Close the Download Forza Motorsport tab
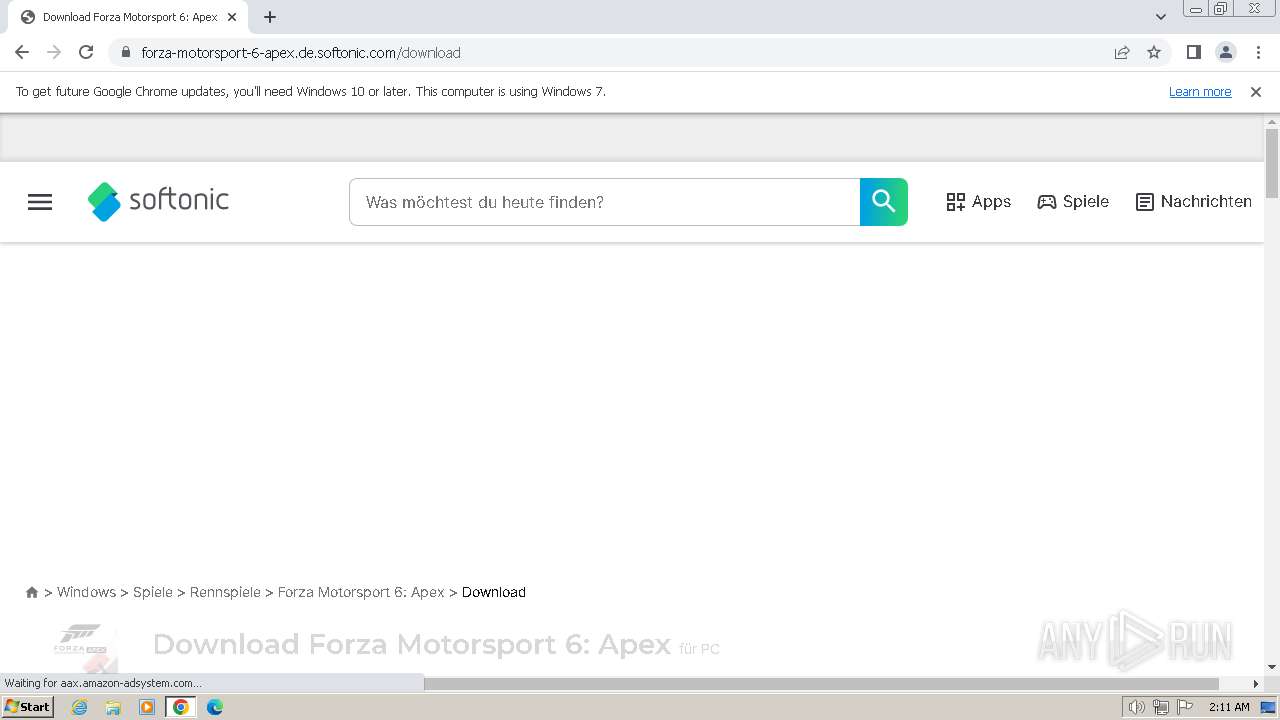This screenshot has height=720, width=1280. (x=232, y=17)
